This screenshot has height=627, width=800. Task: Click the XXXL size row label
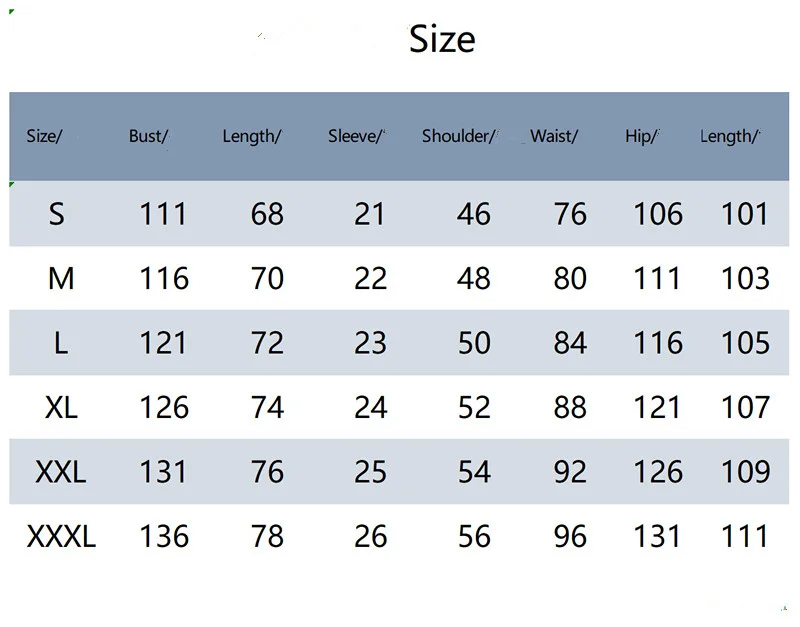tap(61, 536)
